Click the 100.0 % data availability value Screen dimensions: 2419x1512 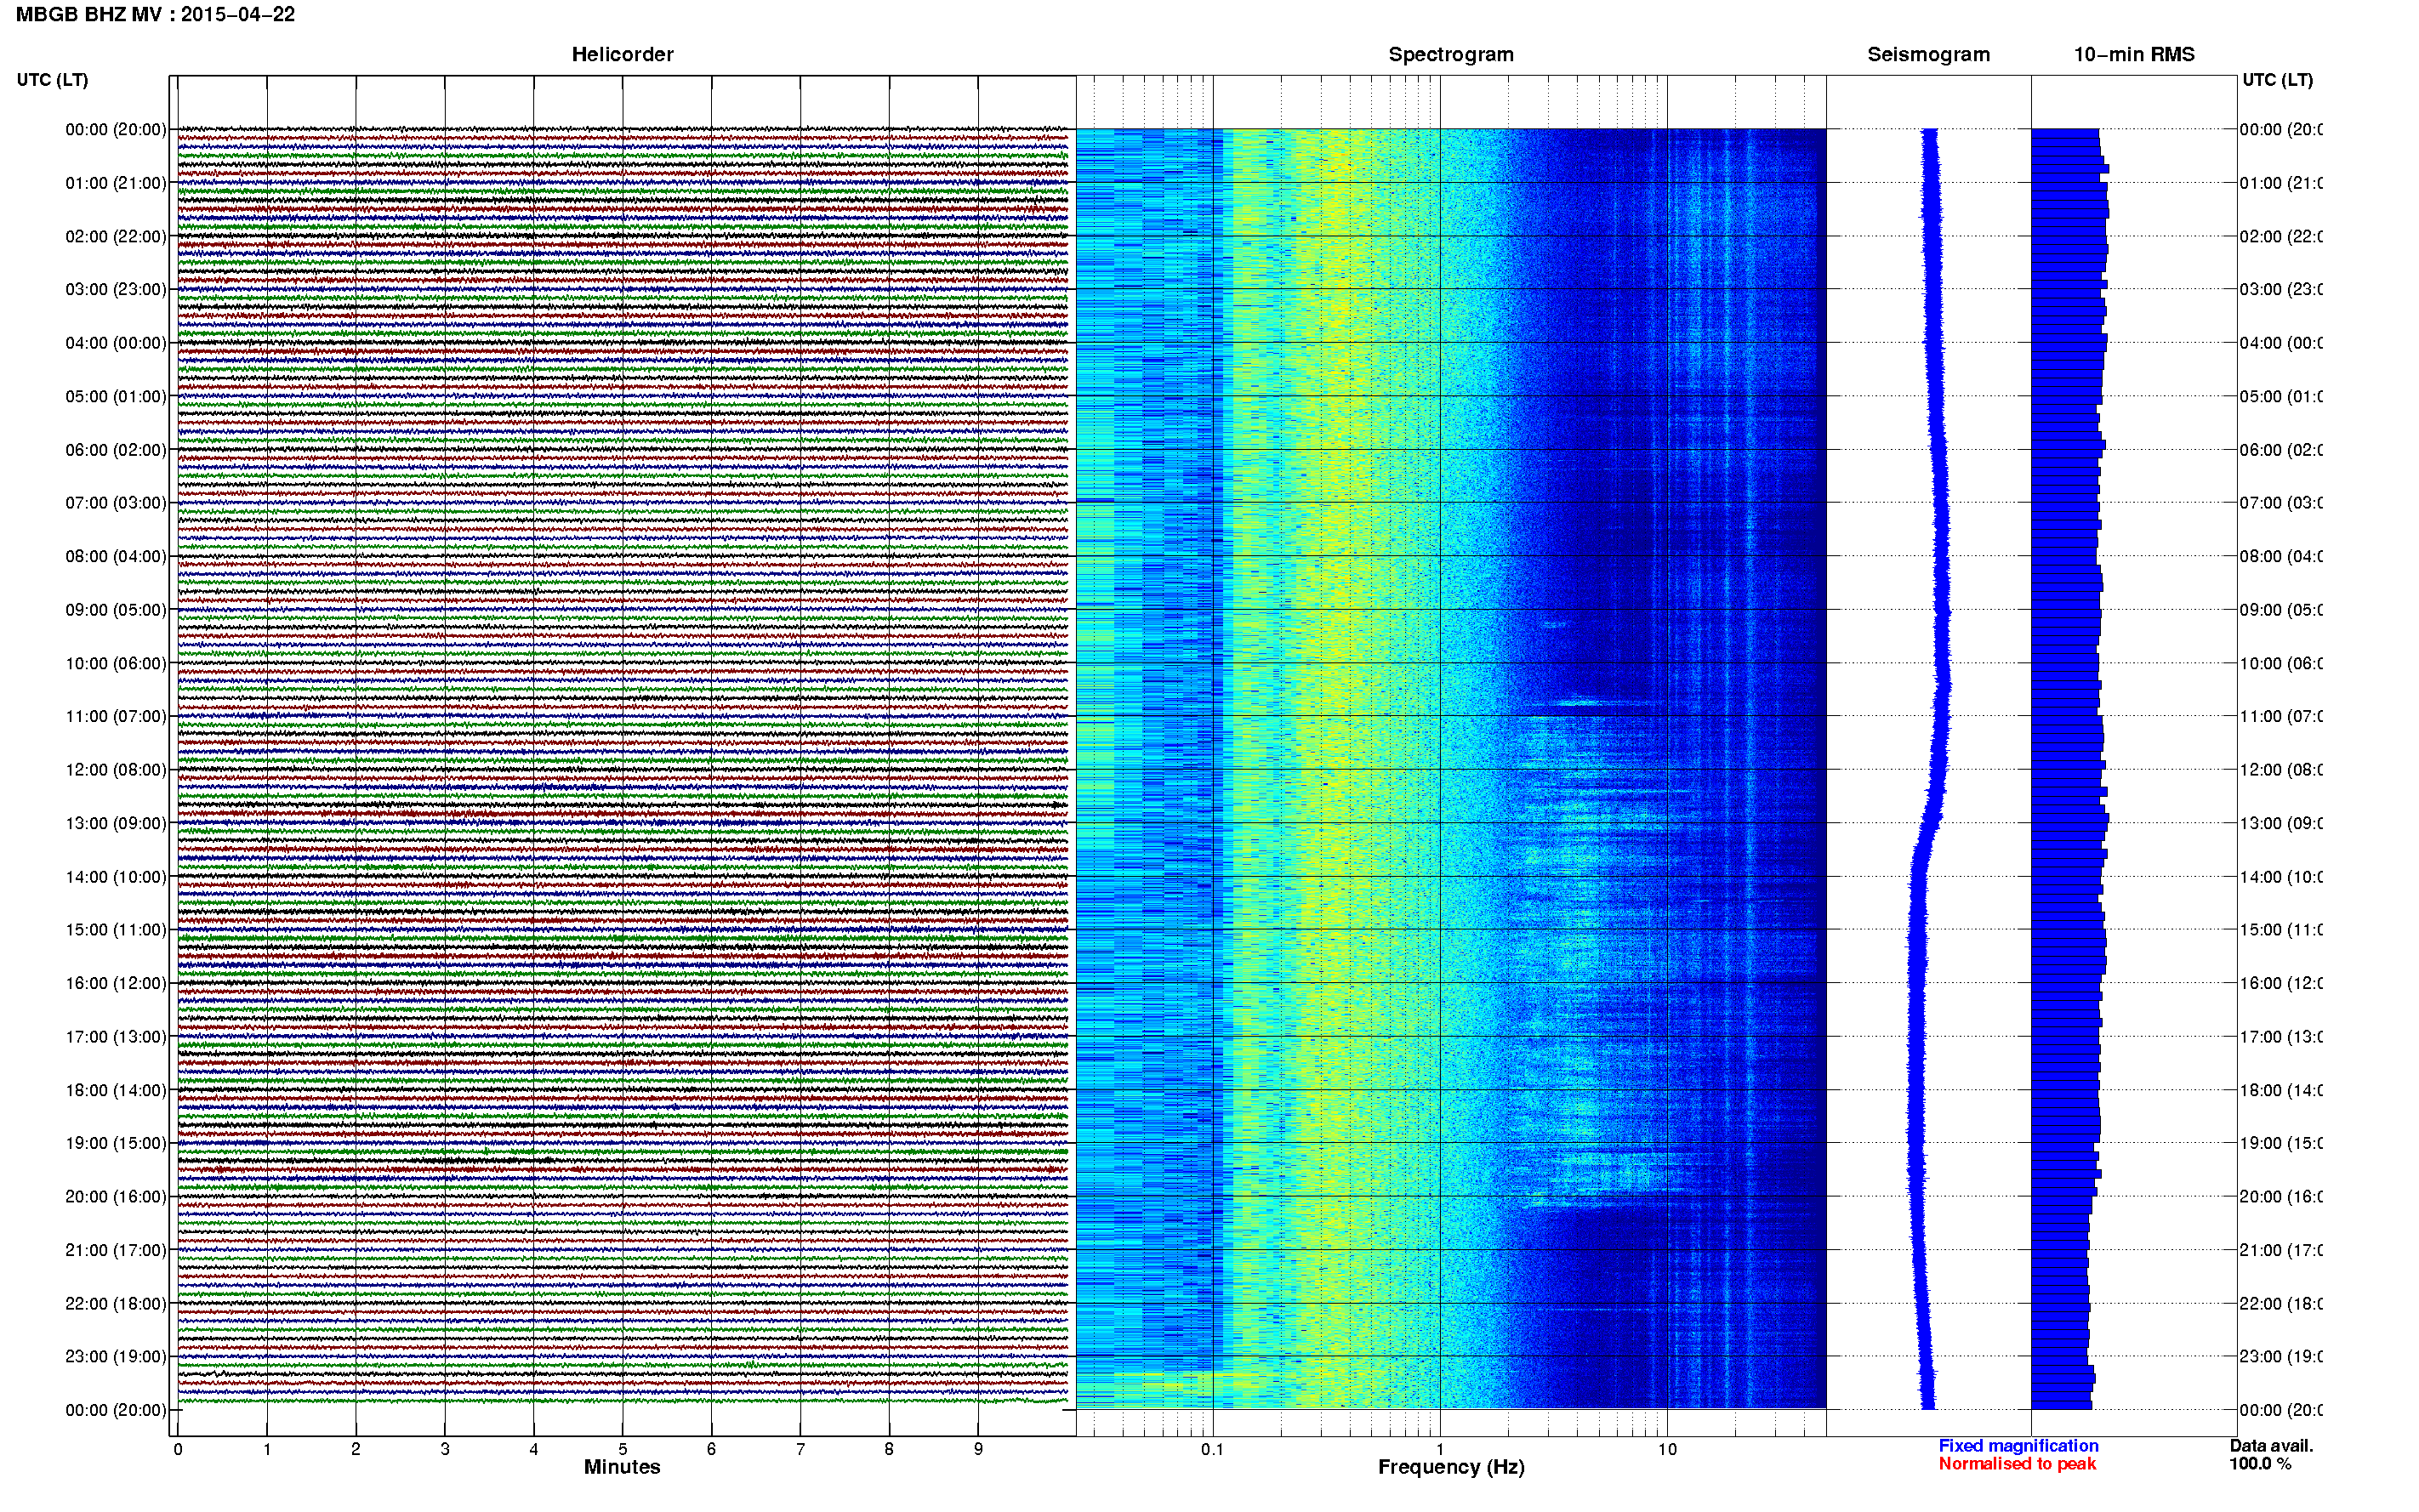[x=2260, y=1464]
